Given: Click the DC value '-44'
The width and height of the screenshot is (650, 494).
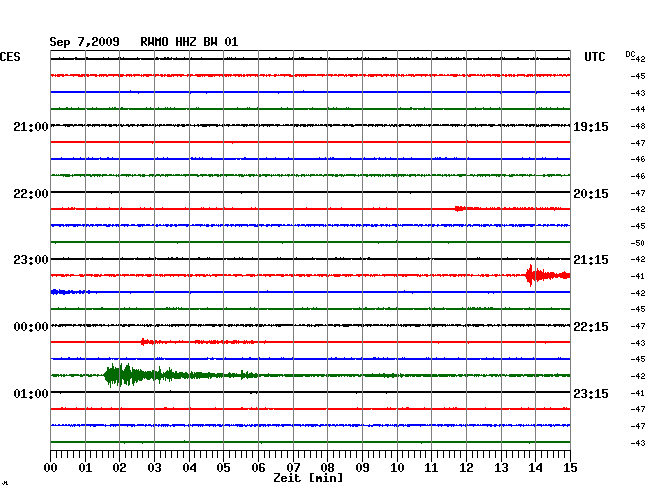Looking at the screenshot, I should point(638,109).
